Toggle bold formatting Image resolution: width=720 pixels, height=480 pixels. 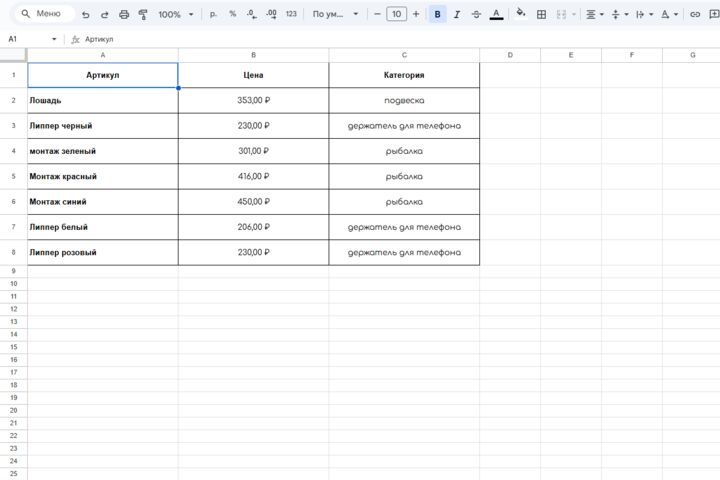pos(438,14)
